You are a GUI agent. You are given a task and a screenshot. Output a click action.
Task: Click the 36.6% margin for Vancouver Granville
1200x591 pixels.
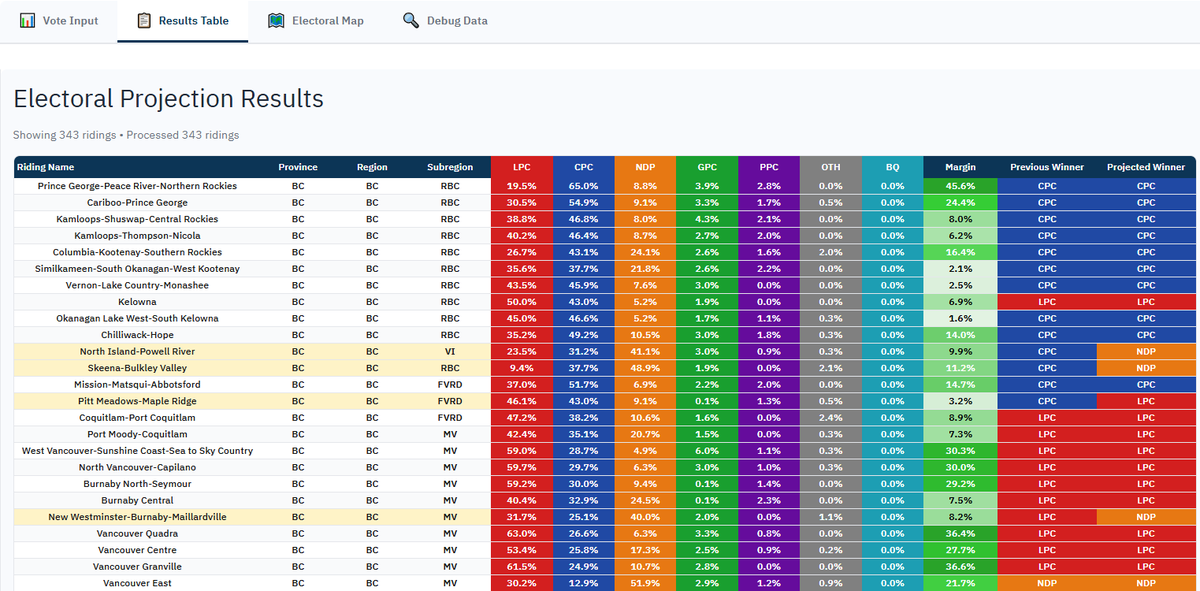point(961,566)
